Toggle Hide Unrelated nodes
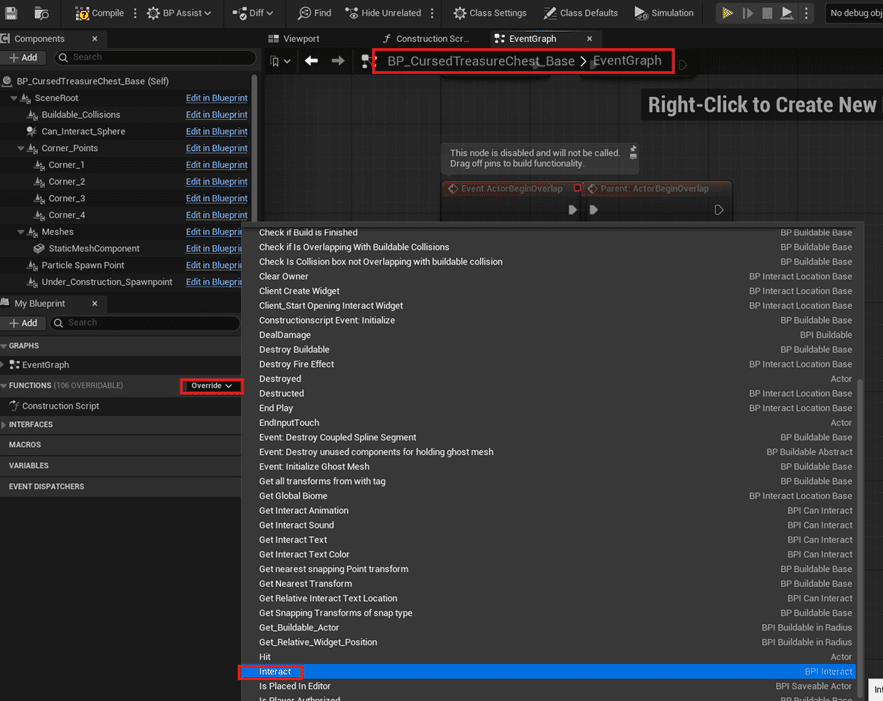The height and width of the screenshot is (701, 883). point(383,12)
